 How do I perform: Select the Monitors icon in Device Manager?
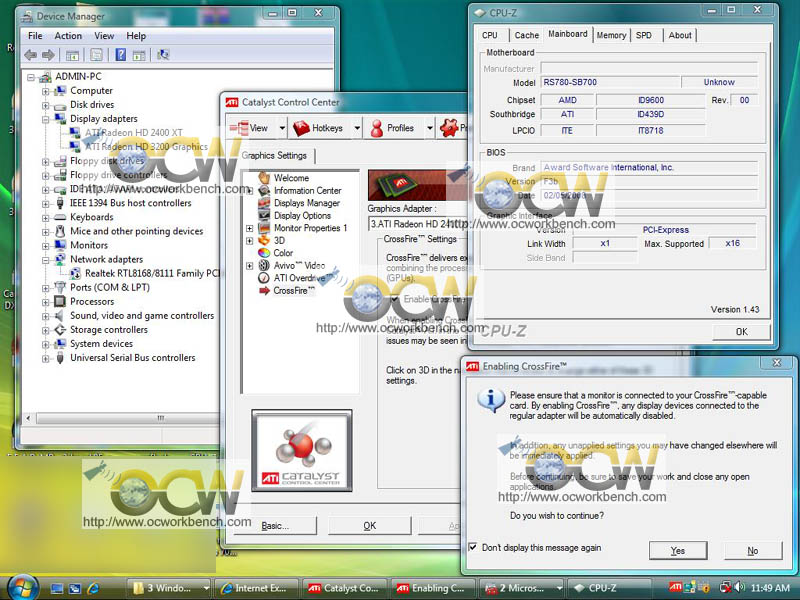[x=60, y=245]
